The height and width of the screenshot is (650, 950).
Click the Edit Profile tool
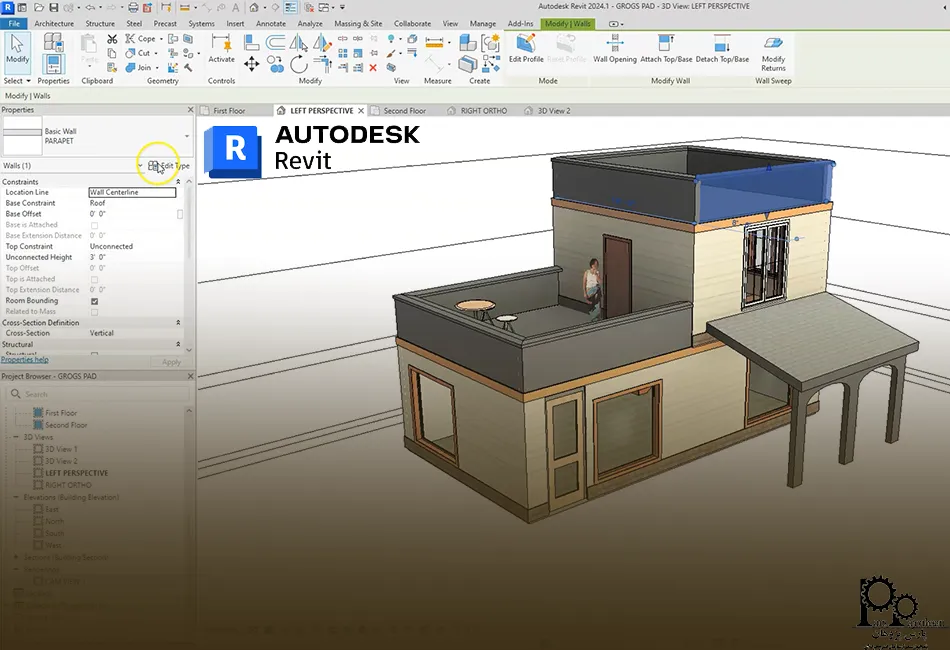(526, 47)
